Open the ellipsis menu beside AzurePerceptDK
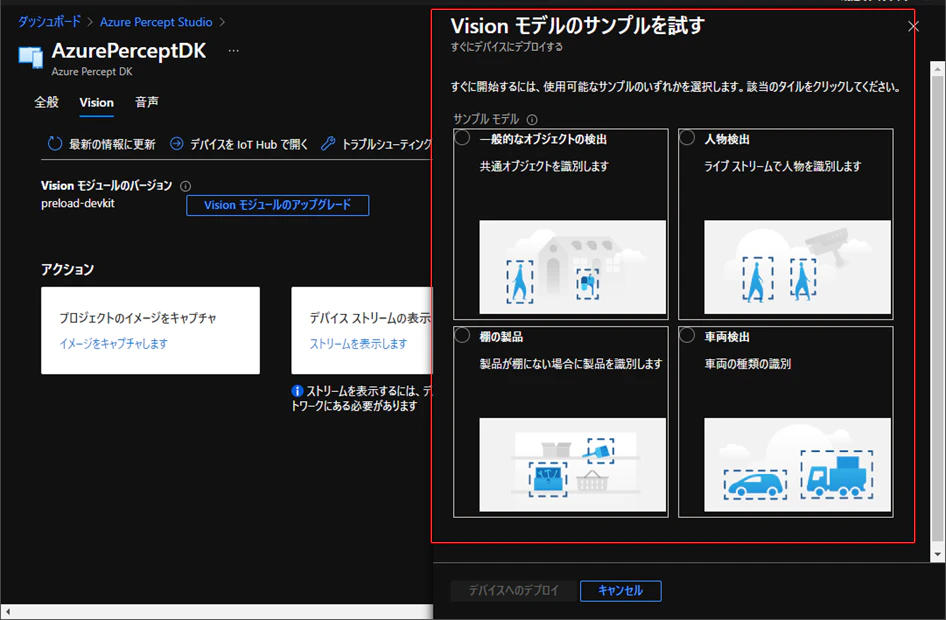This screenshot has height=620, width=946. [x=233, y=51]
